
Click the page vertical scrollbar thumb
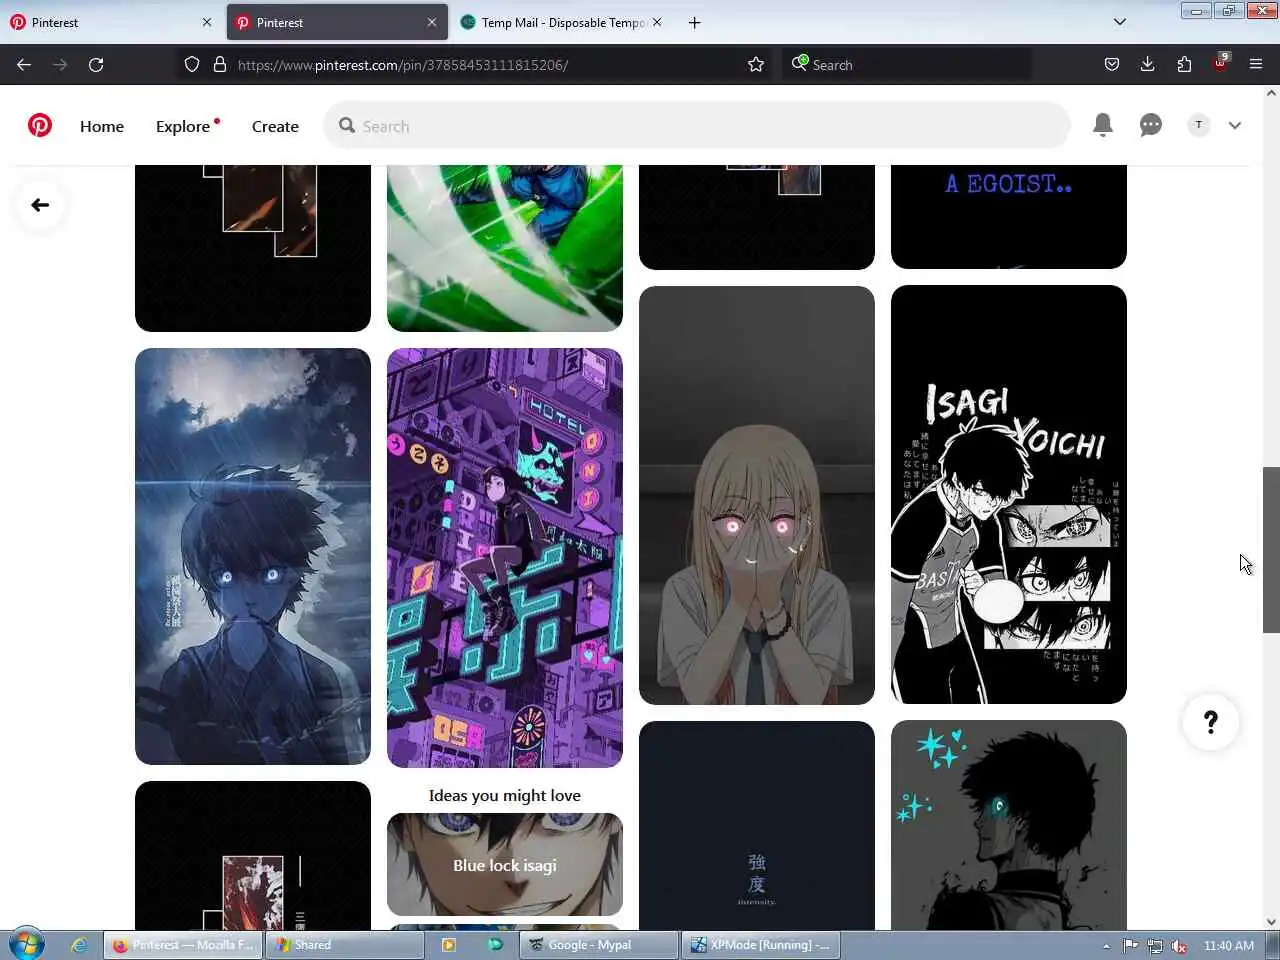pos(1271,550)
